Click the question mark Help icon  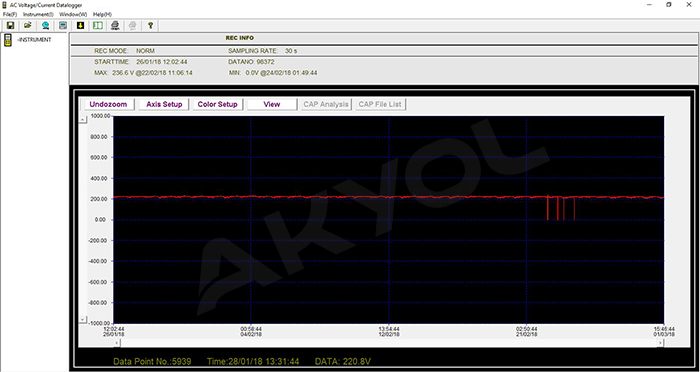click(150, 25)
